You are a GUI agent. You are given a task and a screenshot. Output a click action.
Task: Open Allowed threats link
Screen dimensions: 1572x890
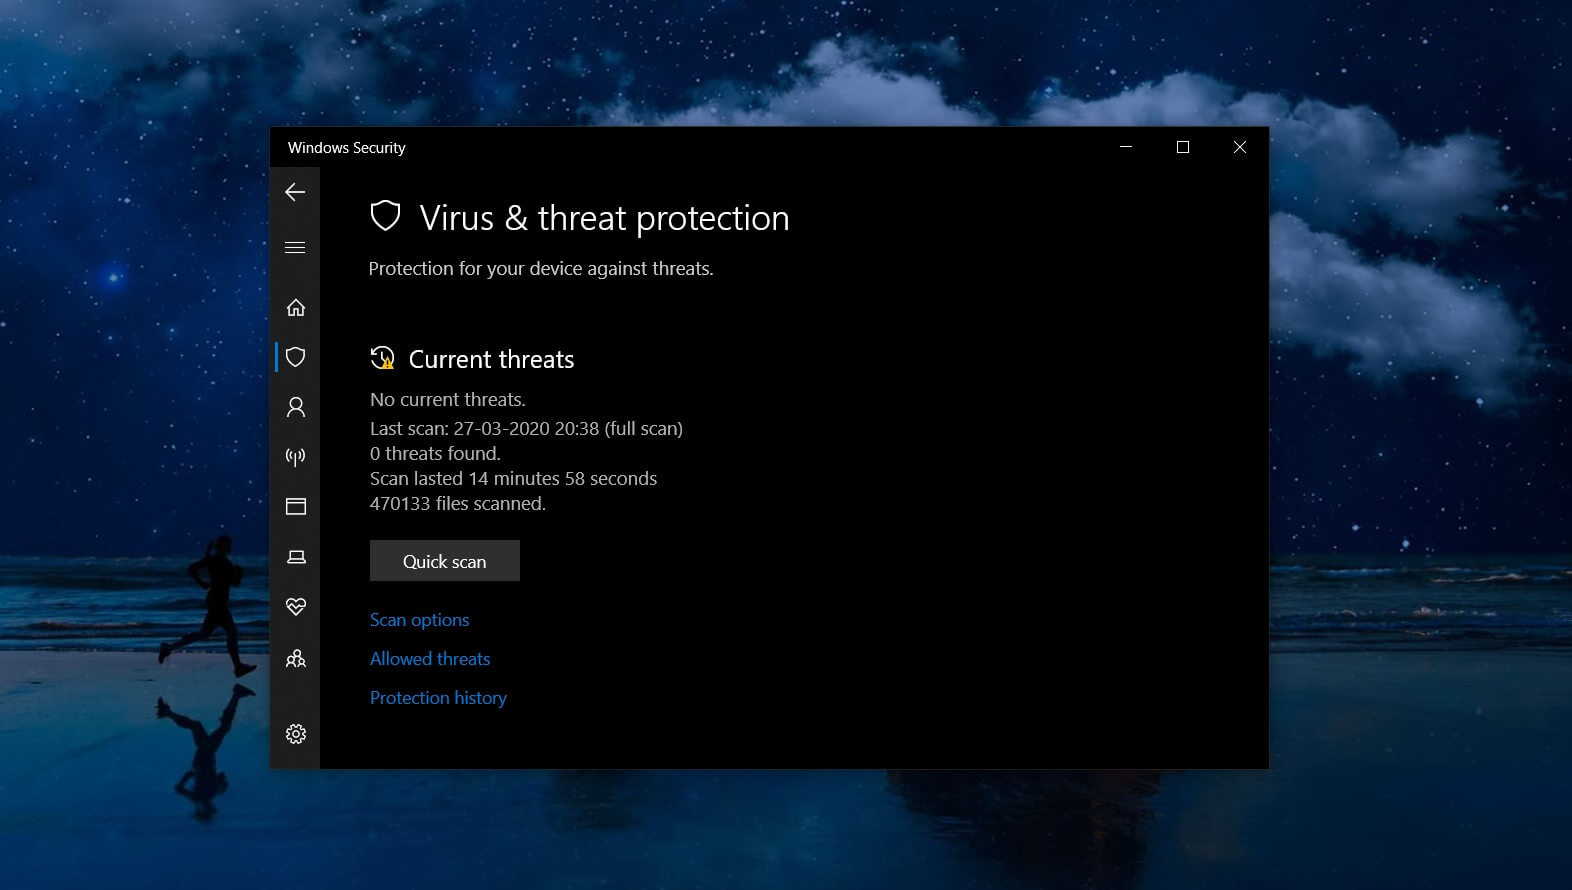click(x=430, y=659)
